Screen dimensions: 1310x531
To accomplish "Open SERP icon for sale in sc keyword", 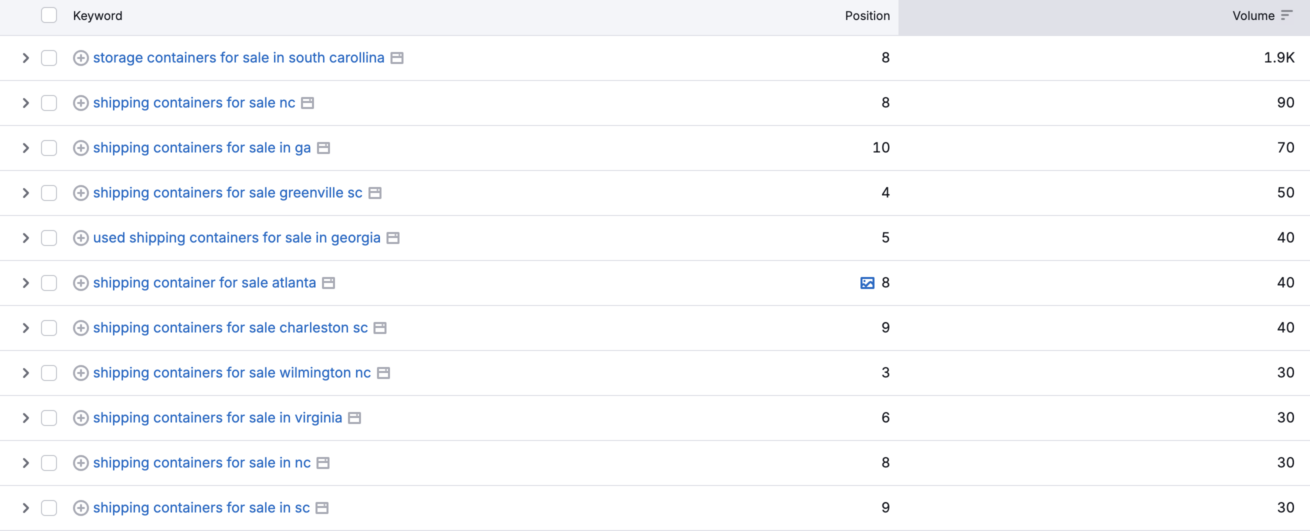I will 322,508.
